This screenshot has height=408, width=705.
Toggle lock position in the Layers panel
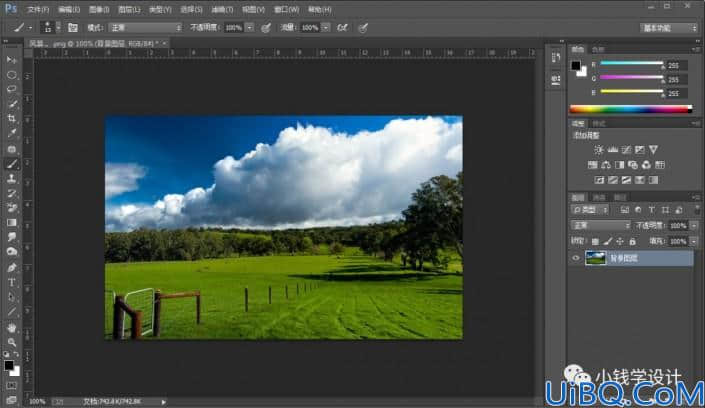(x=620, y=242)
